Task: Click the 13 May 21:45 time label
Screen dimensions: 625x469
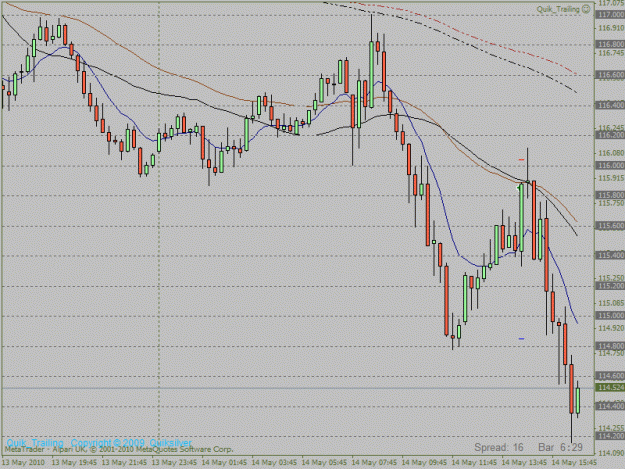Action: (x=124, y=463)
